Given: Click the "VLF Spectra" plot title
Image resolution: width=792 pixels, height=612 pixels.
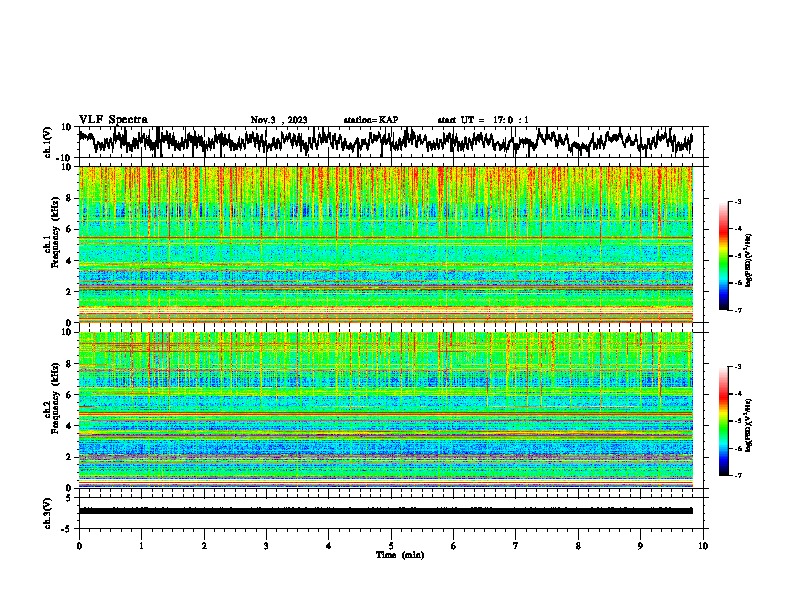Looking at the screenshot, I should coord(113,120).
